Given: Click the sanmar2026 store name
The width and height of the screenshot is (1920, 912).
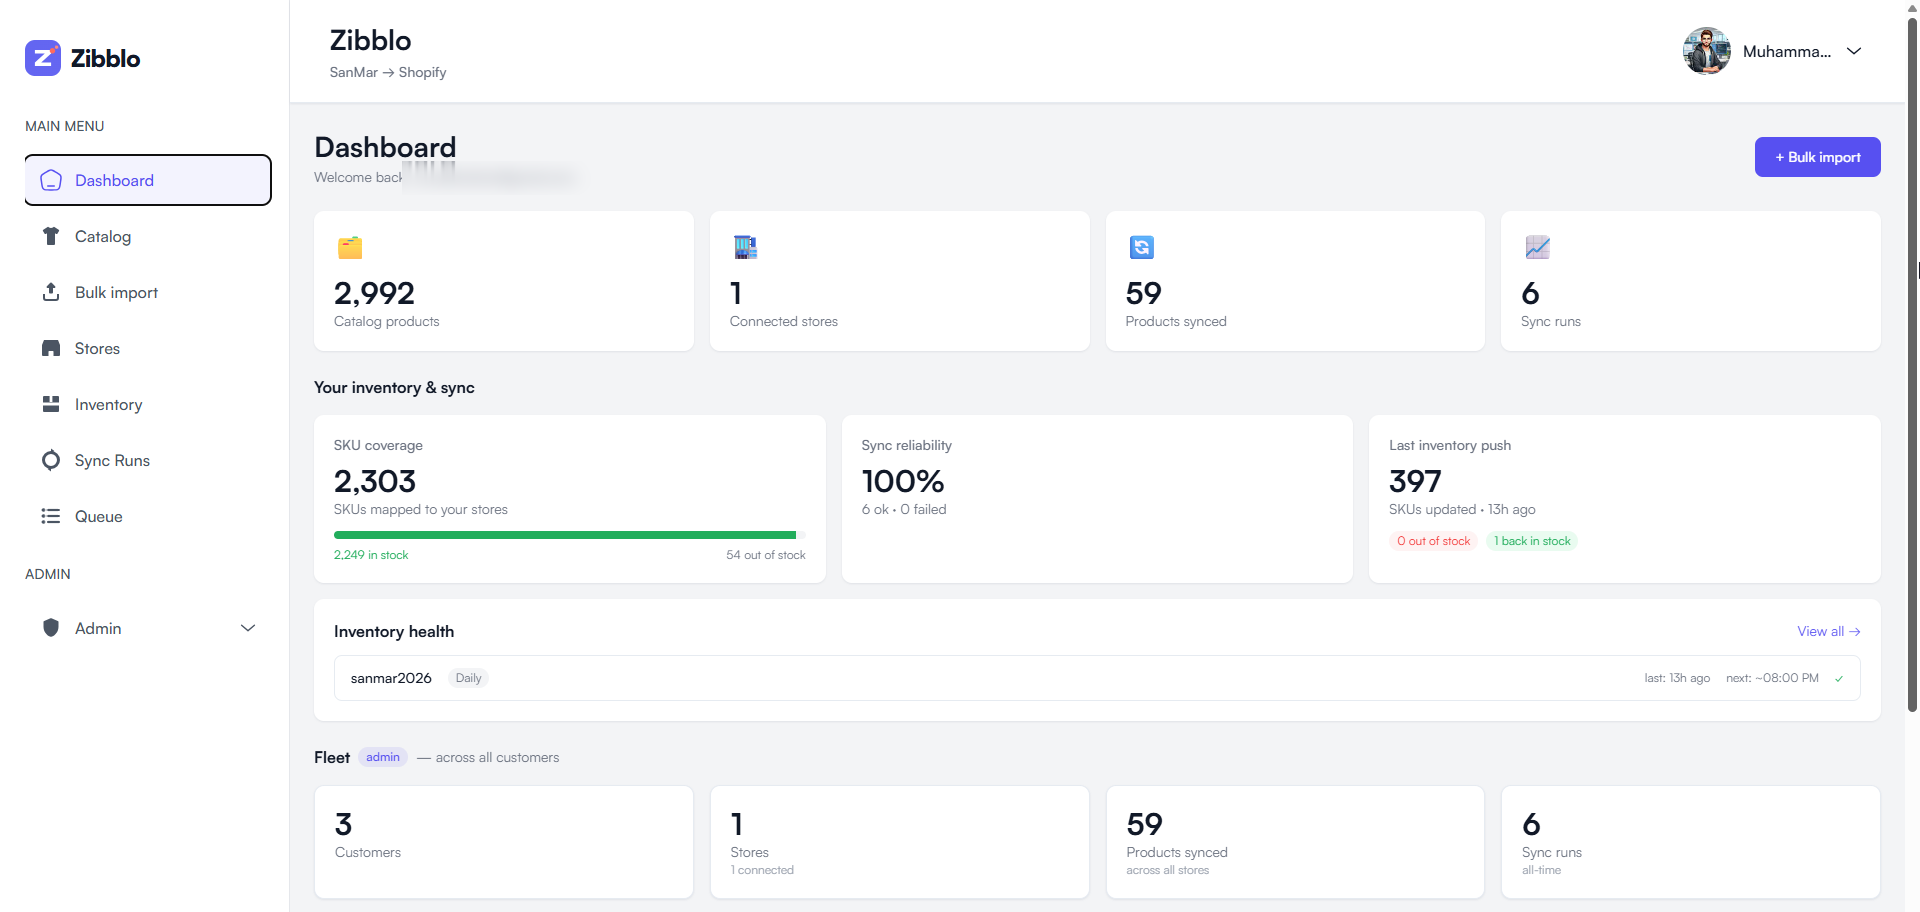Looking at the screenshot, I should [391, 678].
